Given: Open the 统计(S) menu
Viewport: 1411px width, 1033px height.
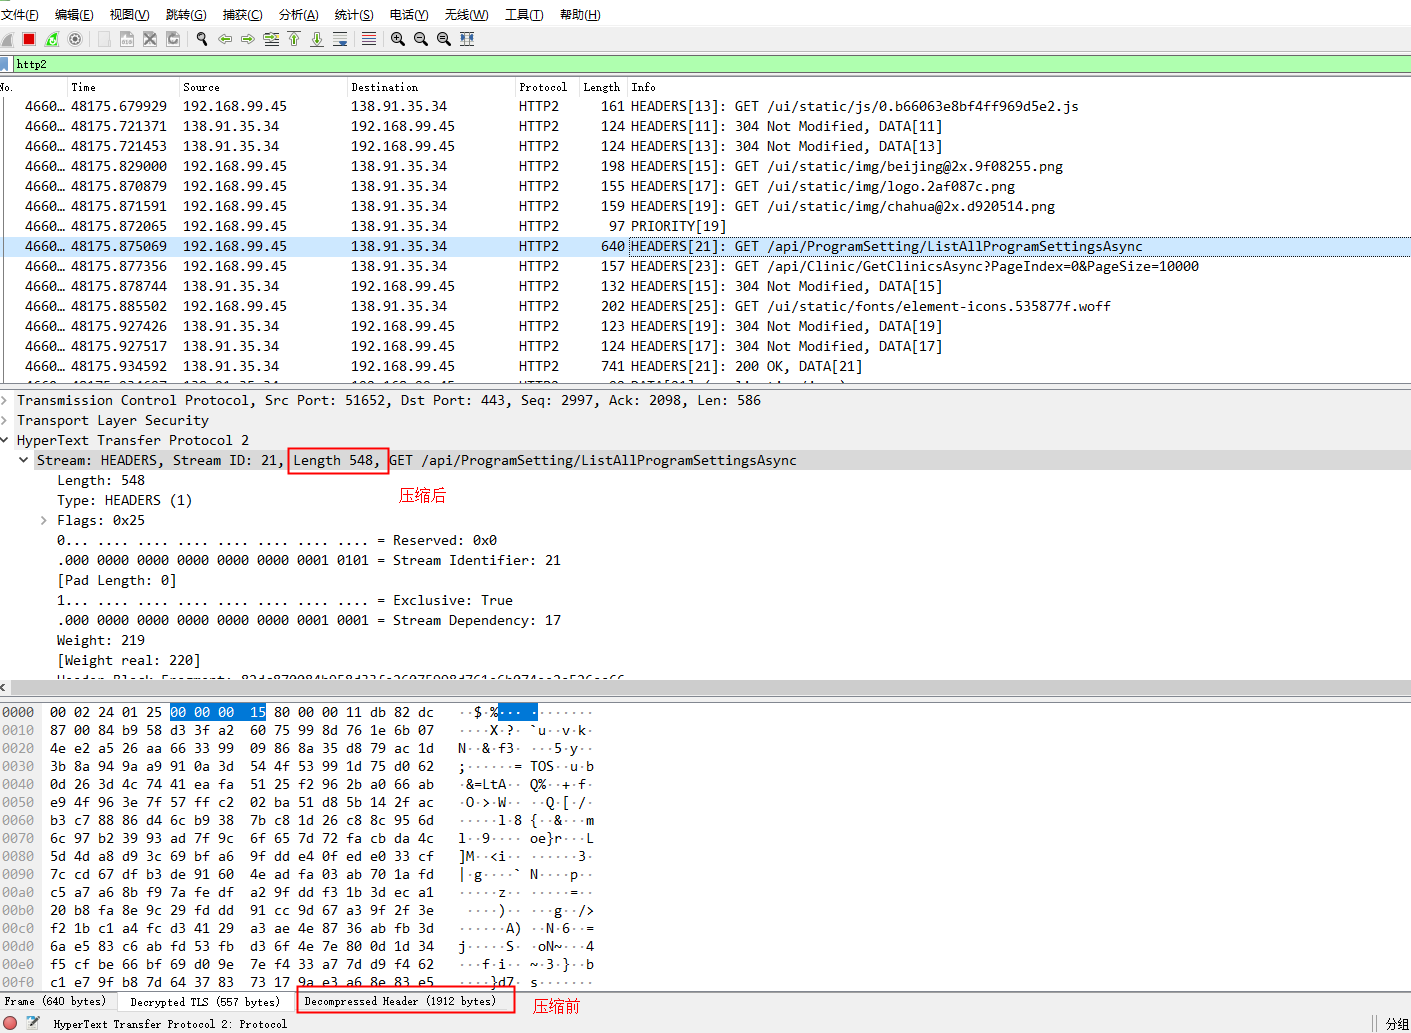Looking at the screenshot, I should pos(354,14).
